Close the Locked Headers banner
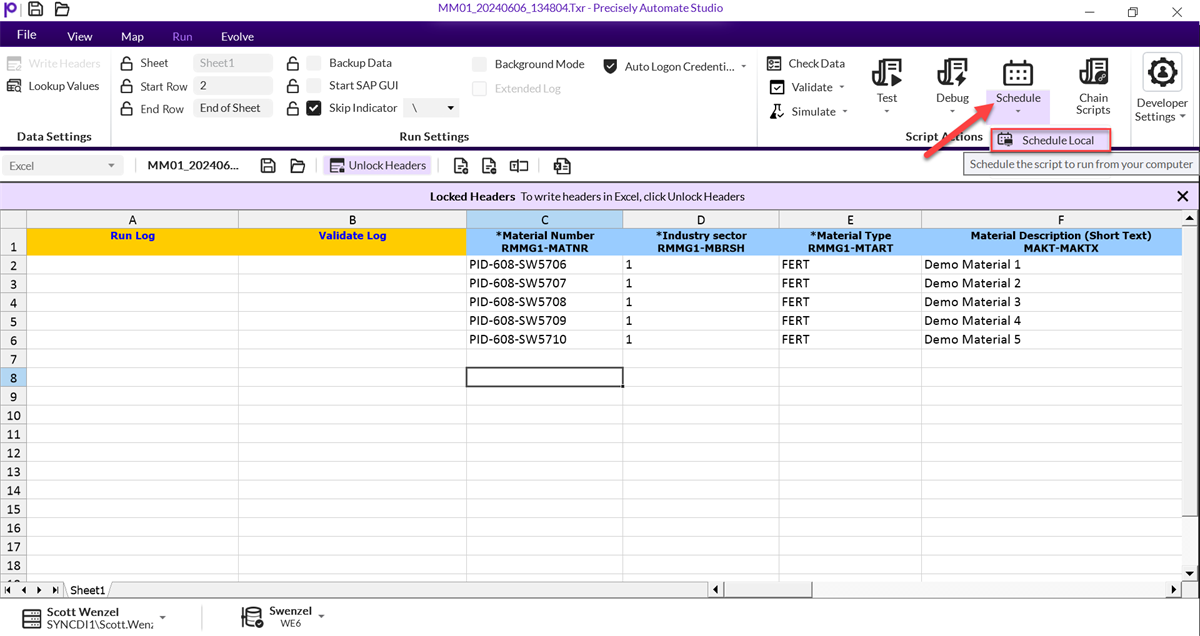 (x=1183, y=197)
